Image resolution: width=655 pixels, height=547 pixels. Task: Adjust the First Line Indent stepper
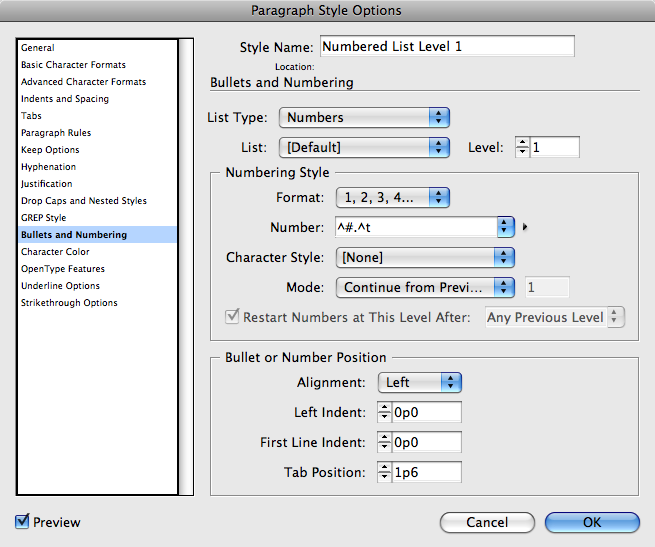coord(385,442)
